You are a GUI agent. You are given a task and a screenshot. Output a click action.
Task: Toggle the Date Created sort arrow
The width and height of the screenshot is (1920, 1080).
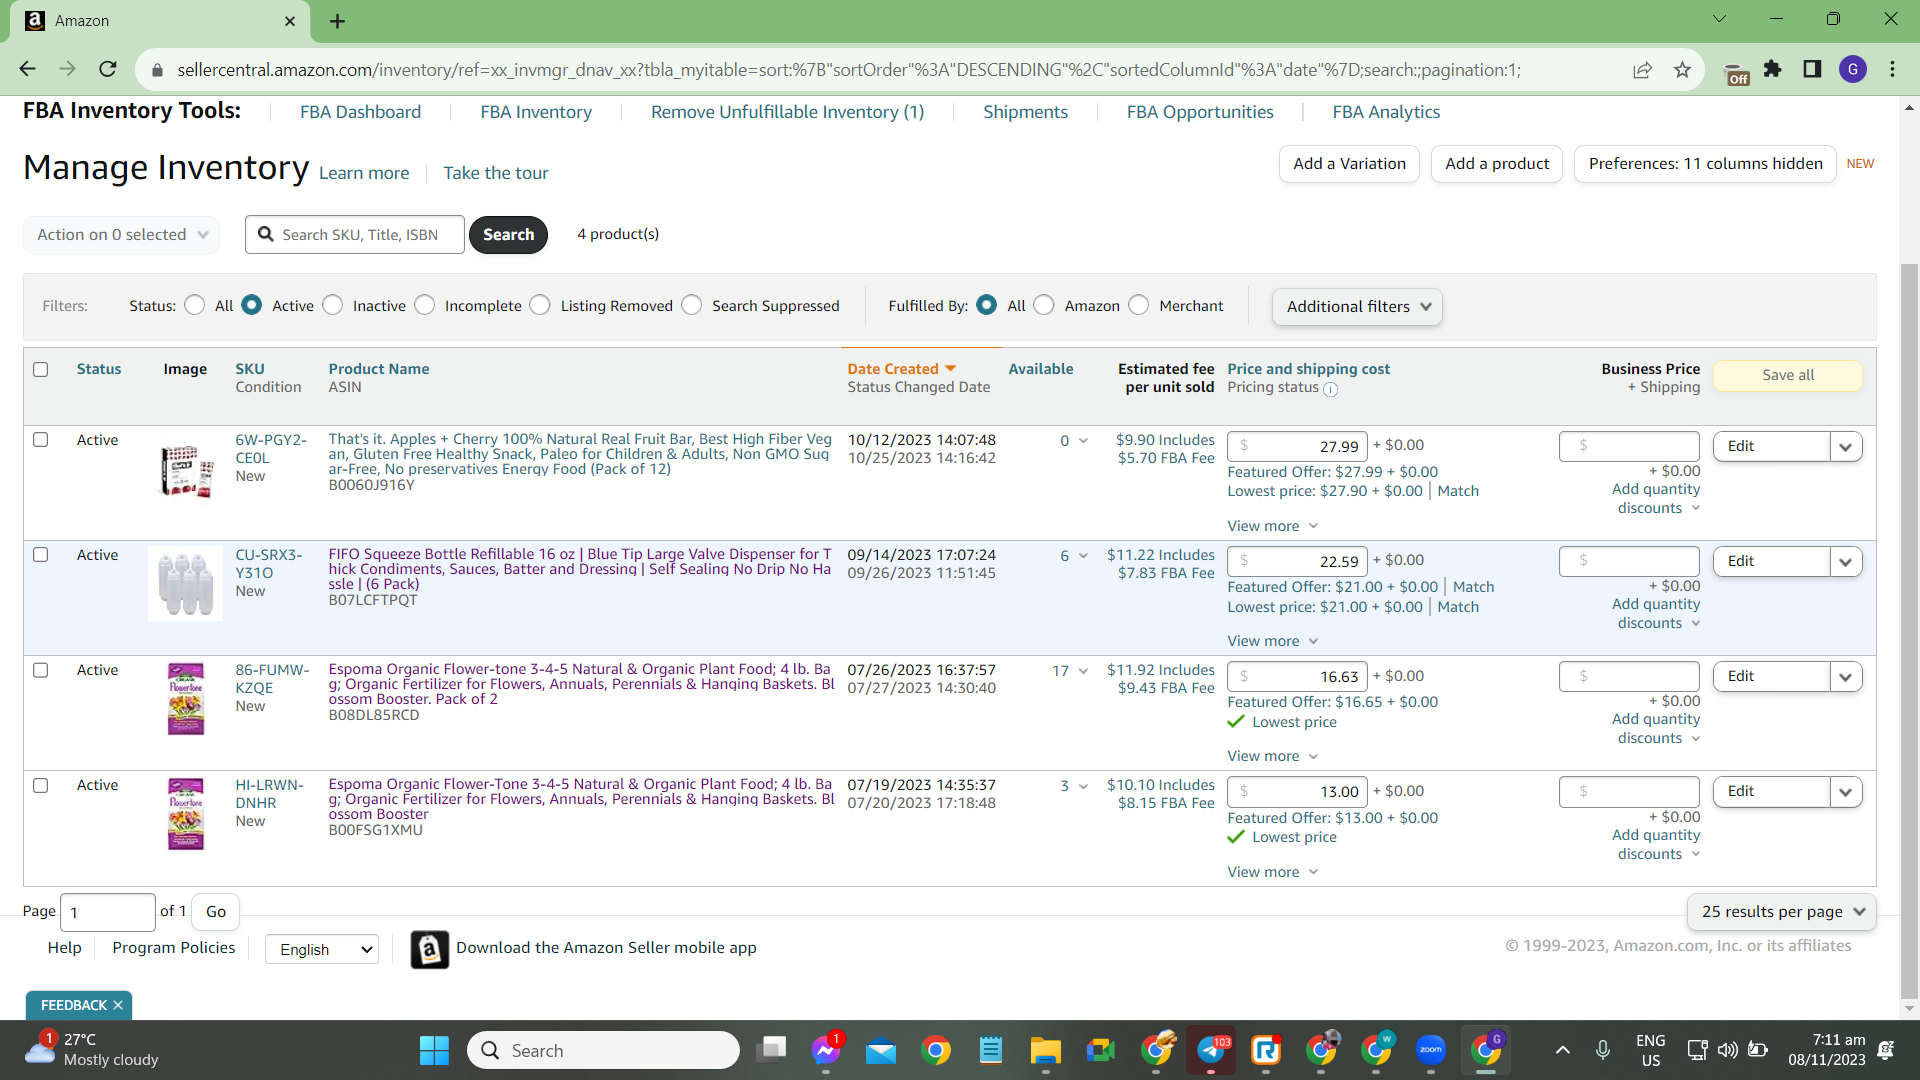(x=951, y=369)
